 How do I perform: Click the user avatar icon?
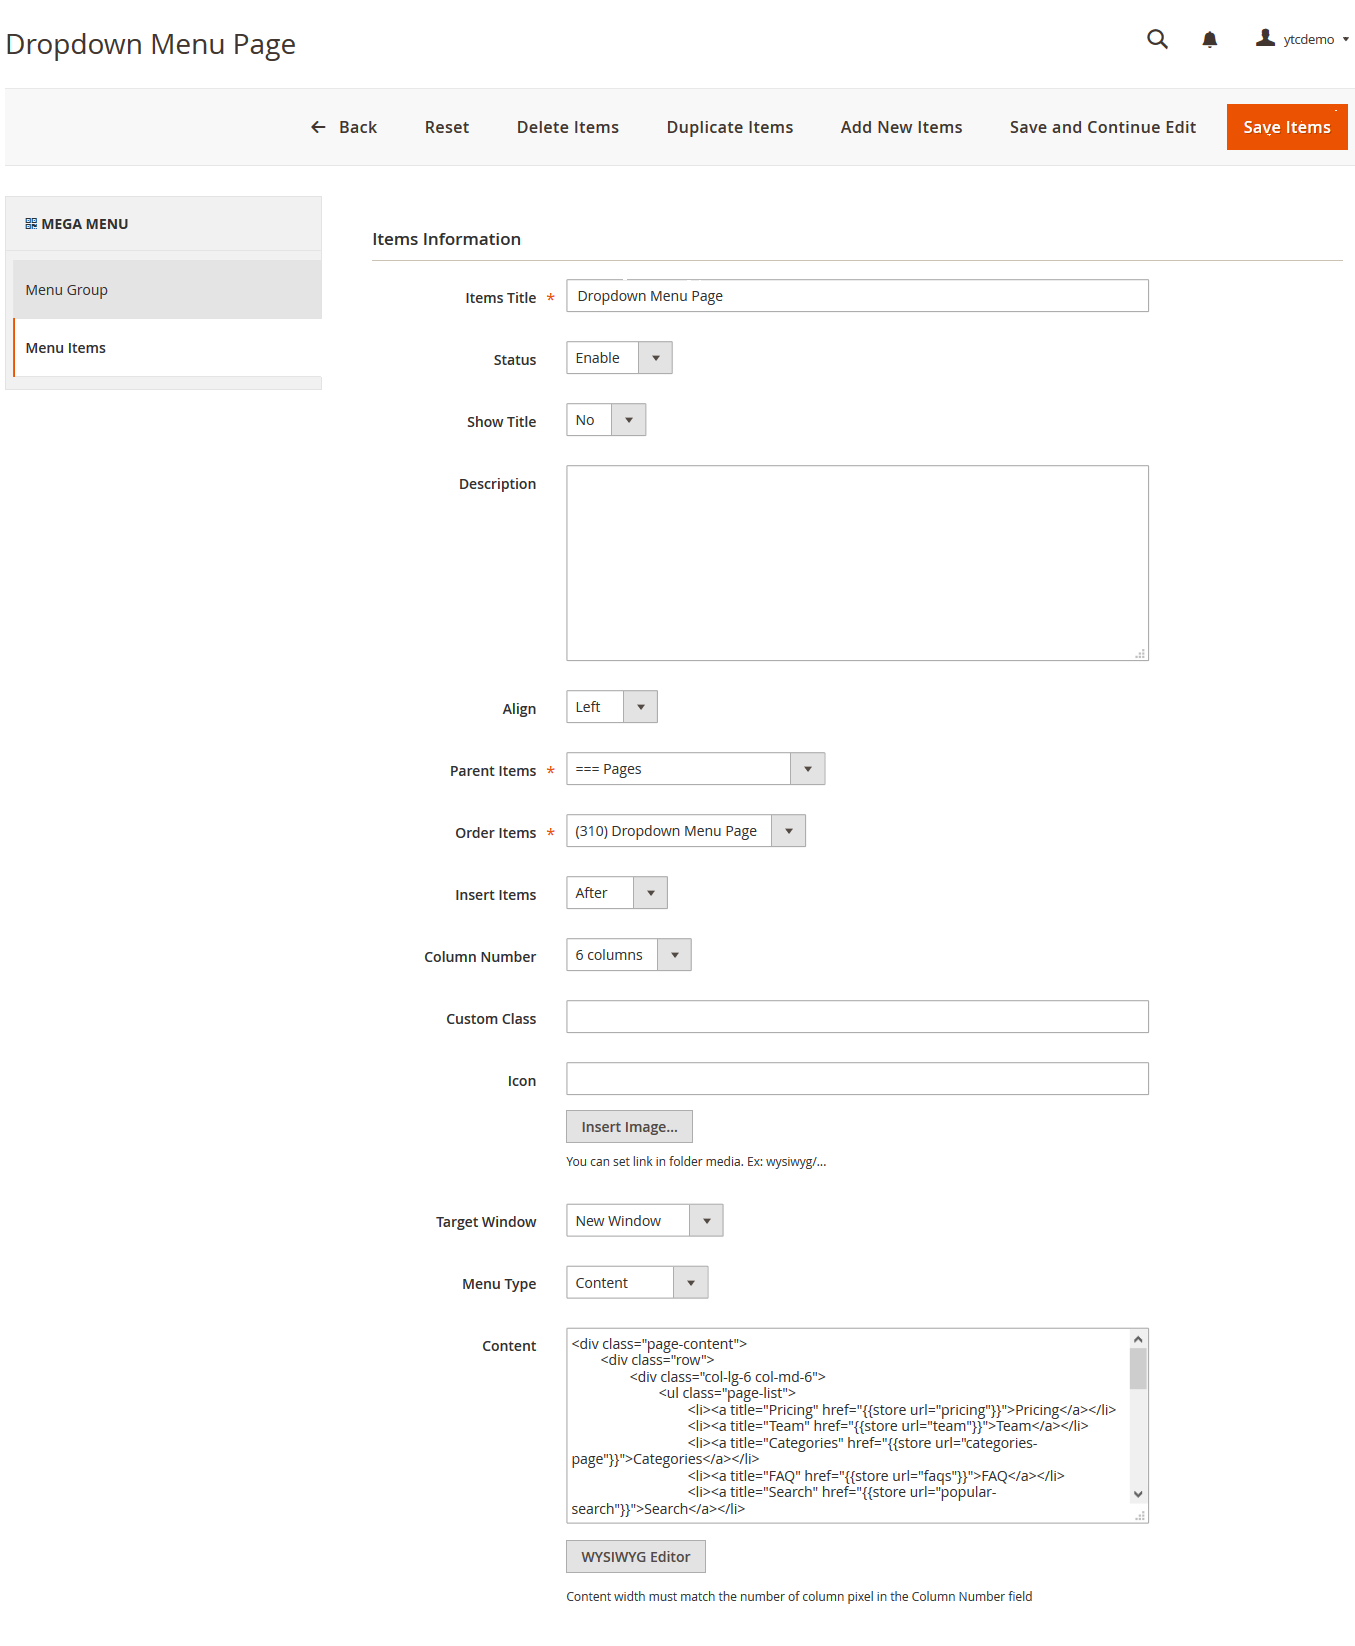[1265, 38]
